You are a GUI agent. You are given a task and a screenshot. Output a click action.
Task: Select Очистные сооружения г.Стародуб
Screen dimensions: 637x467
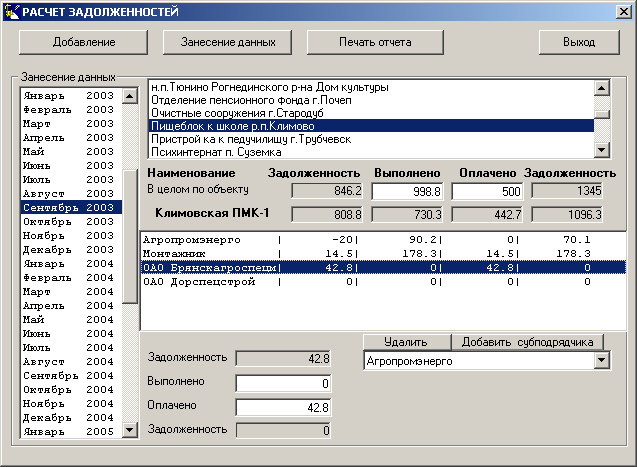(371, 113)
